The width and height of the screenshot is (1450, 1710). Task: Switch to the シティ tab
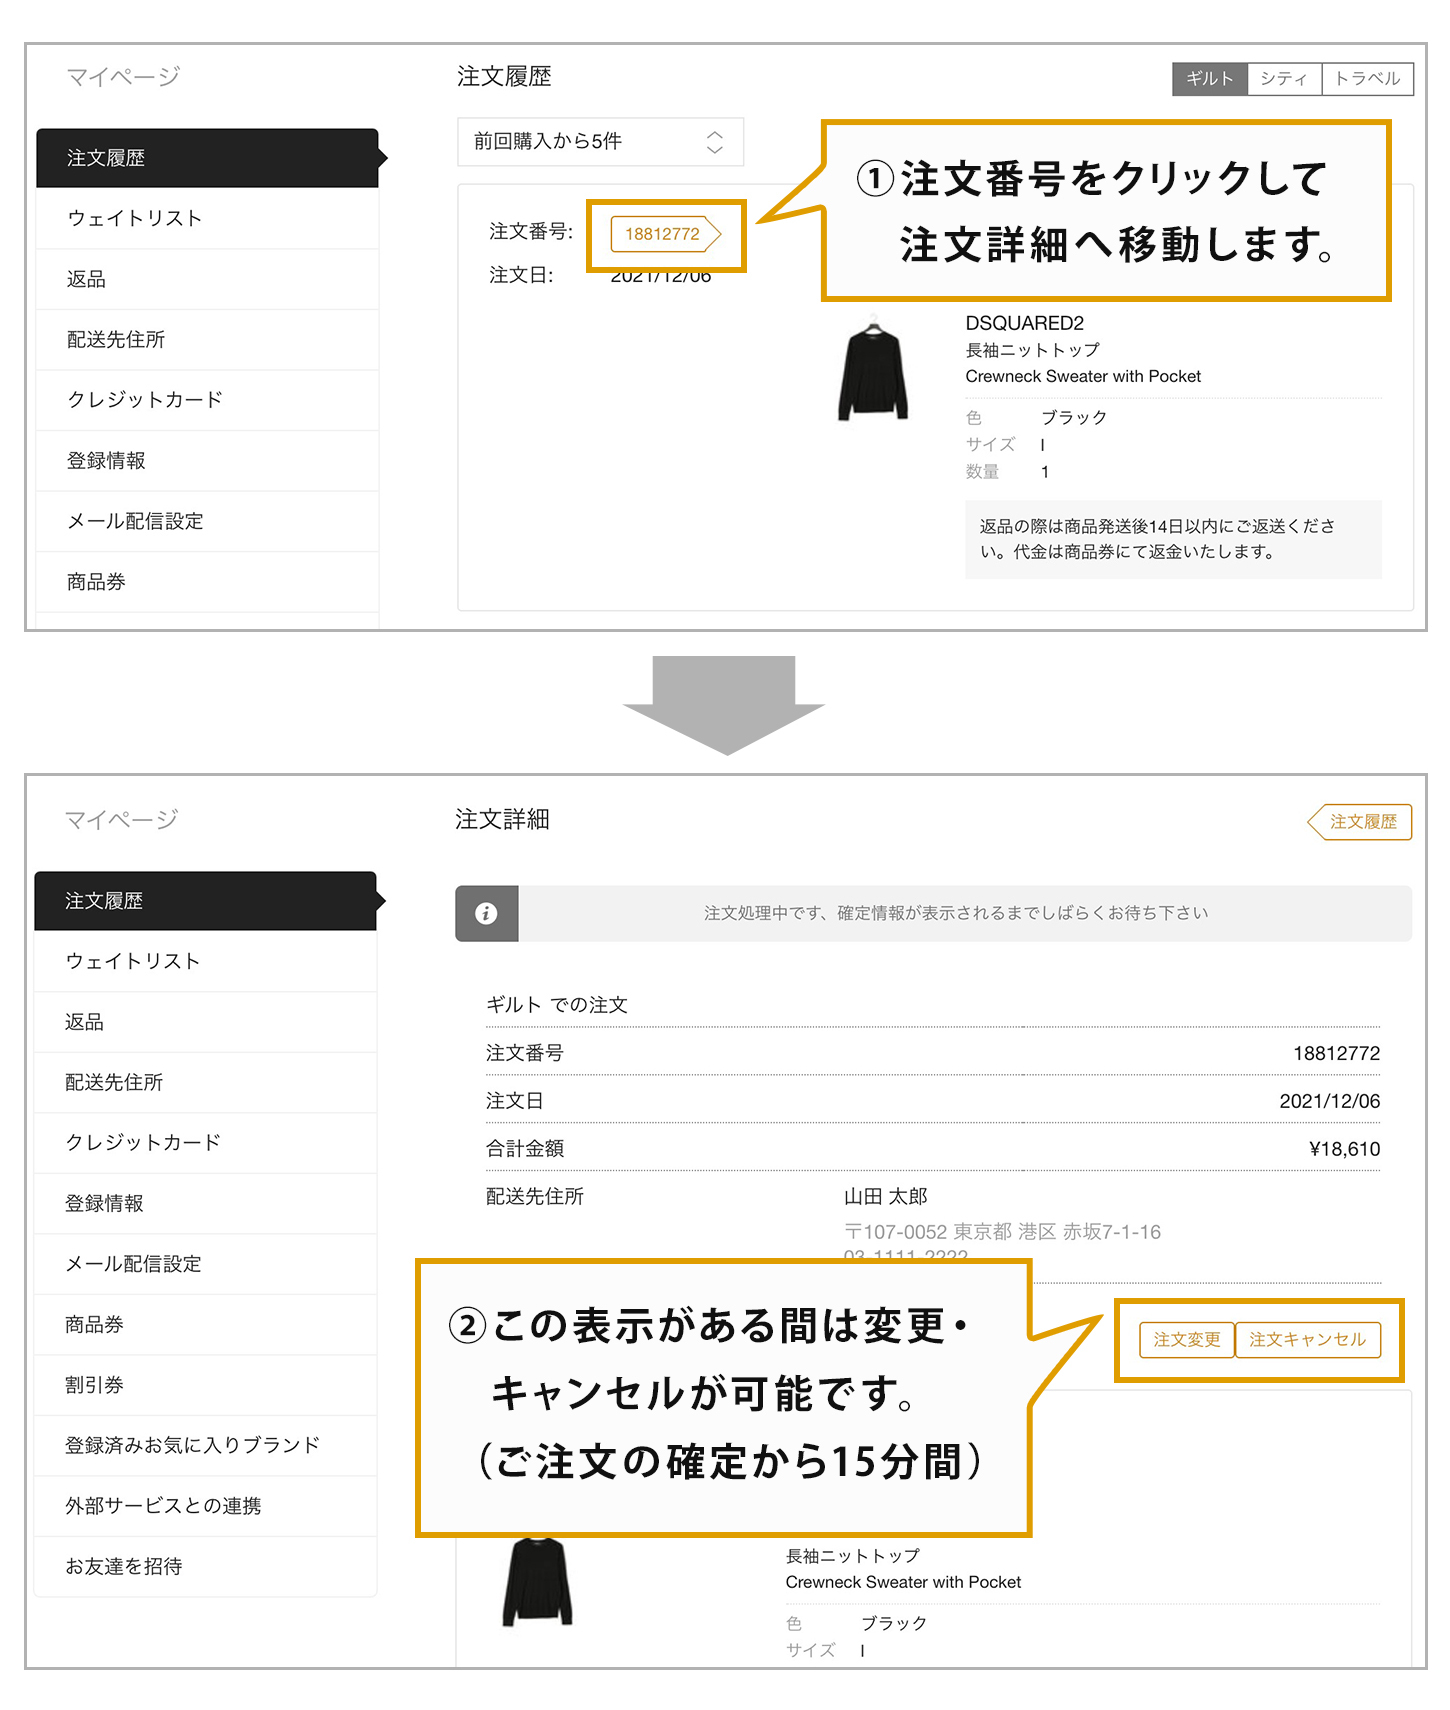1284,79
